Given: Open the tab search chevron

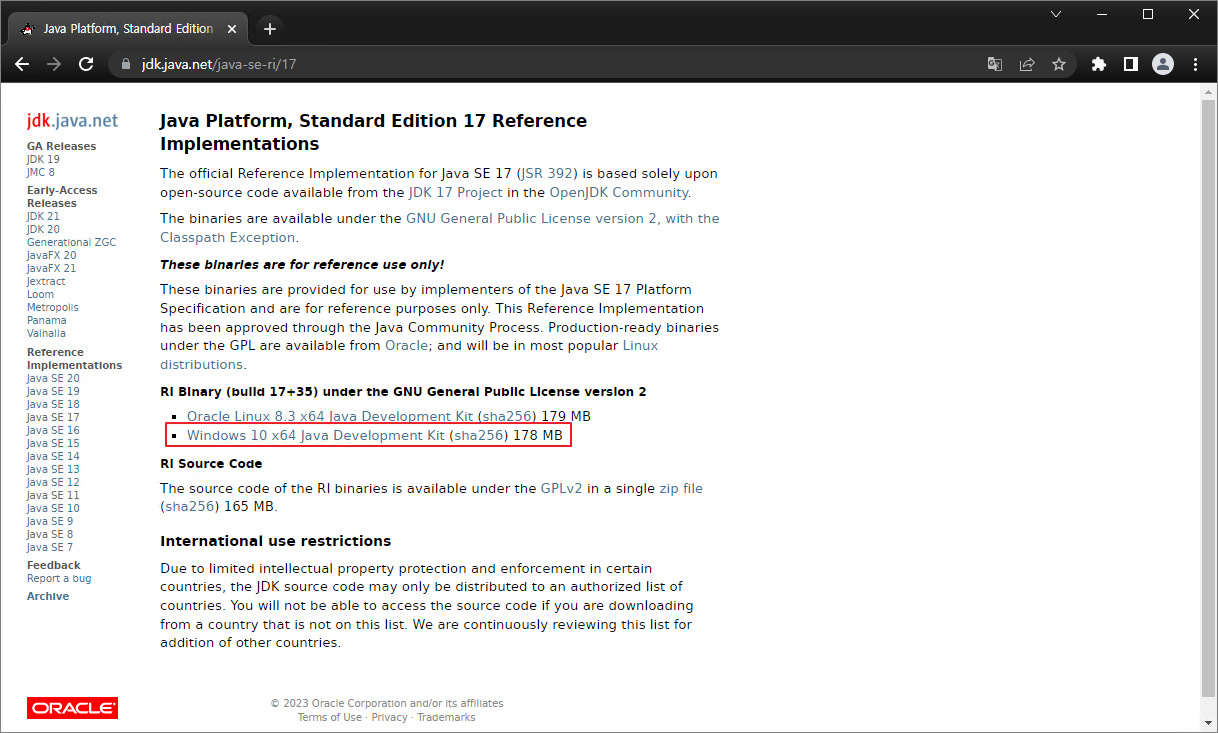Looking at the screenshot, I should [1057, 14].
